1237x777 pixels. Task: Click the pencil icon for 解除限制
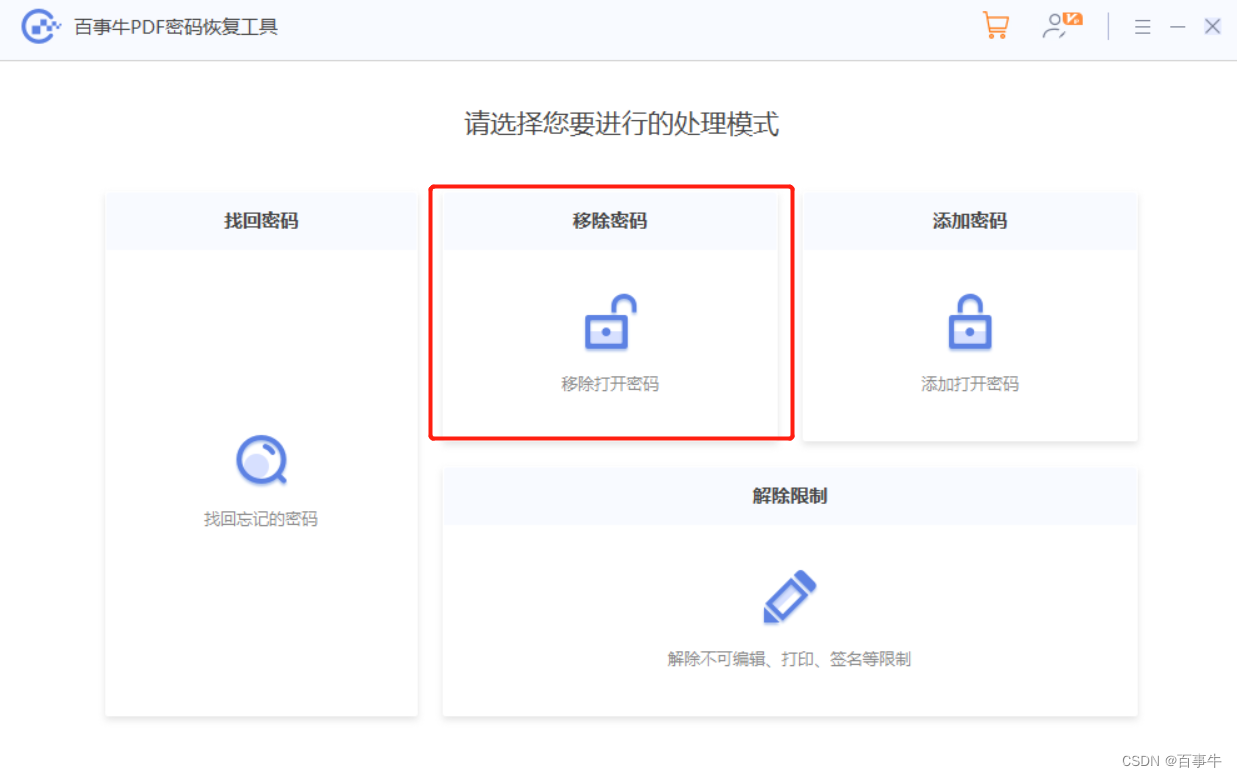[789, 597]
